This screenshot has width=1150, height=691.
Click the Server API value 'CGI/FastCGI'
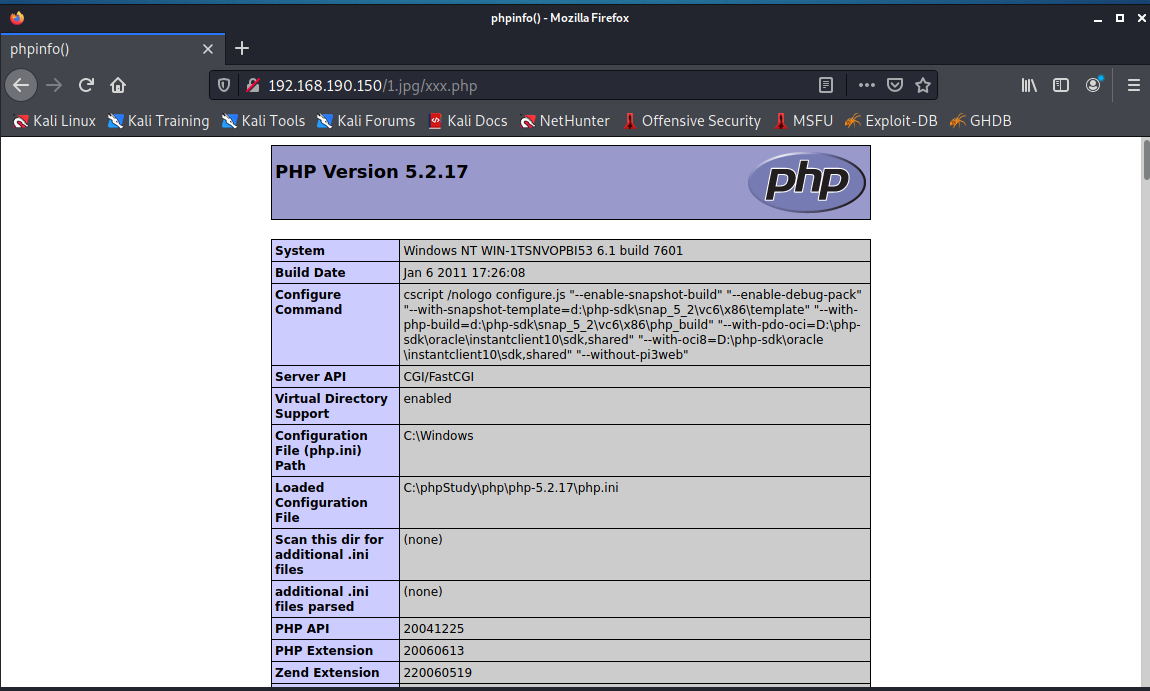coord(439,377)
